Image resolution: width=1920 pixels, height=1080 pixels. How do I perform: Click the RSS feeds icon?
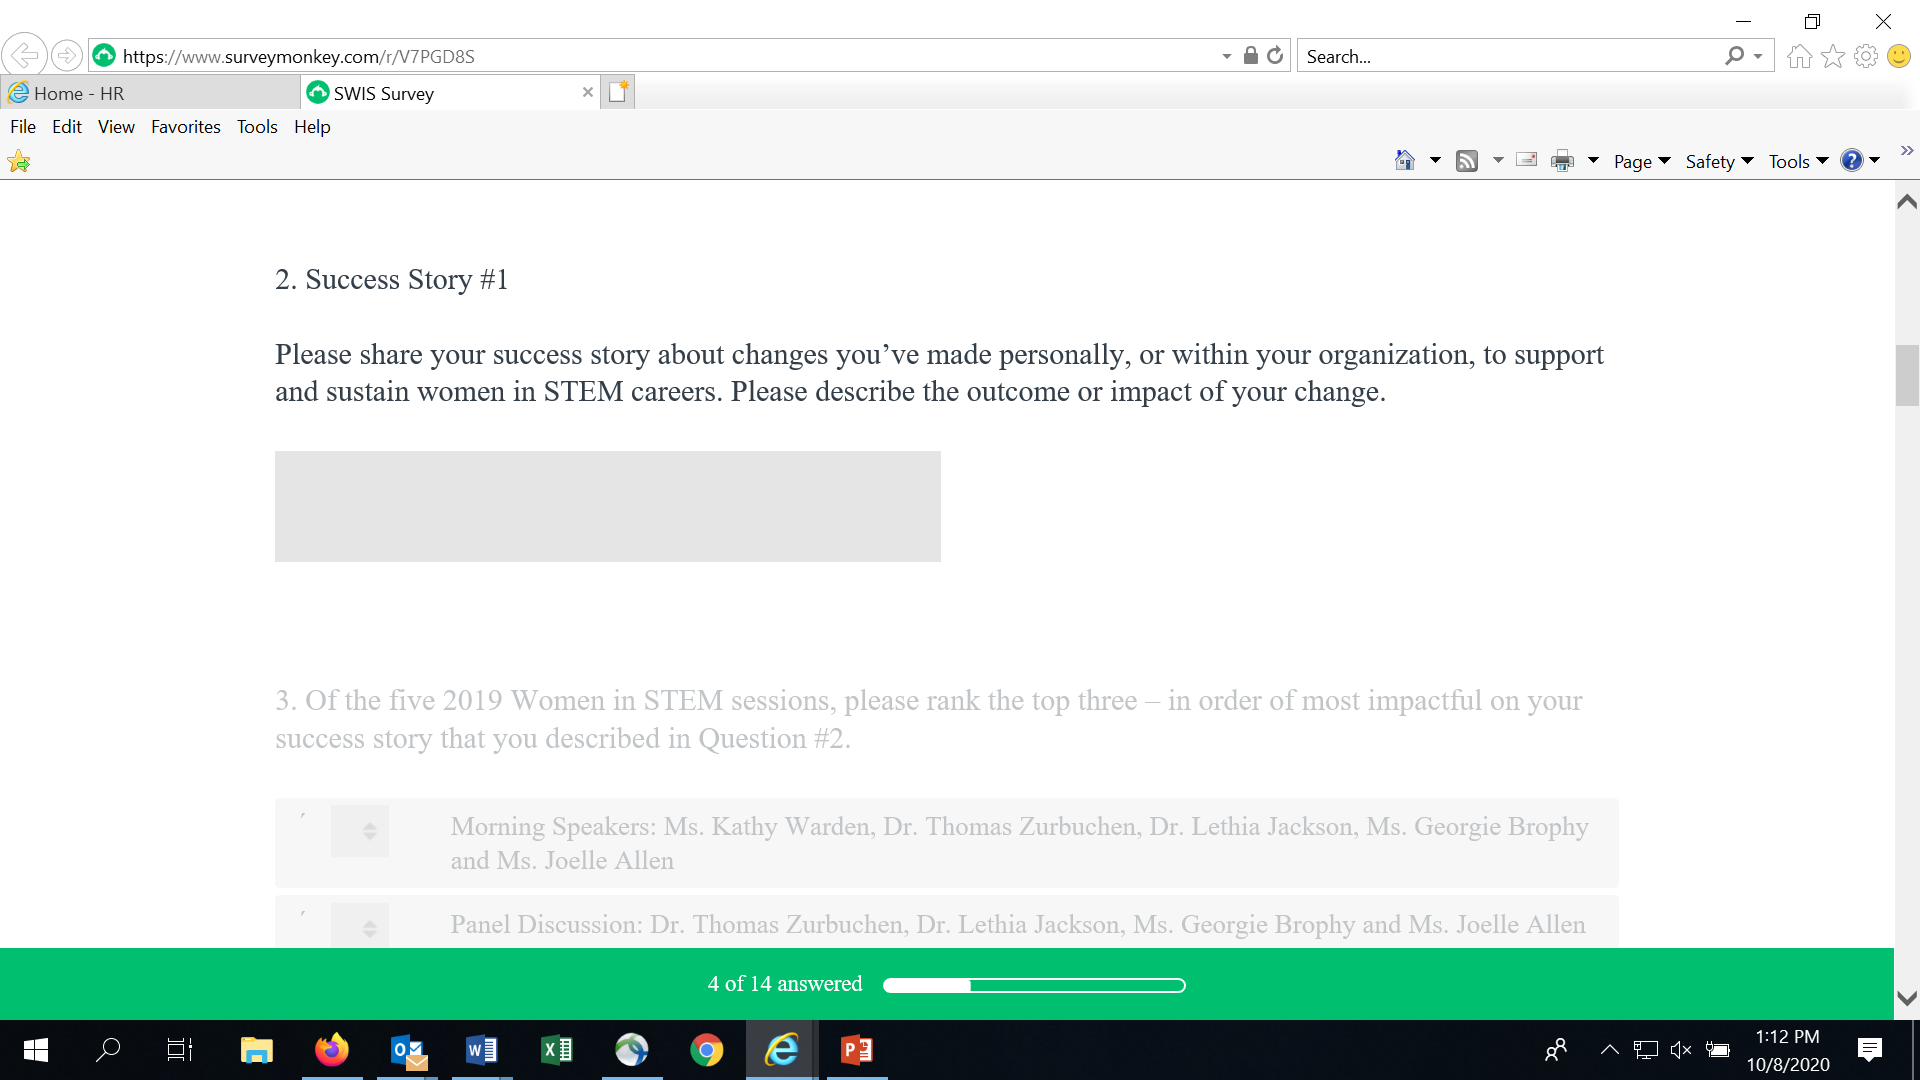(1467, 161)
